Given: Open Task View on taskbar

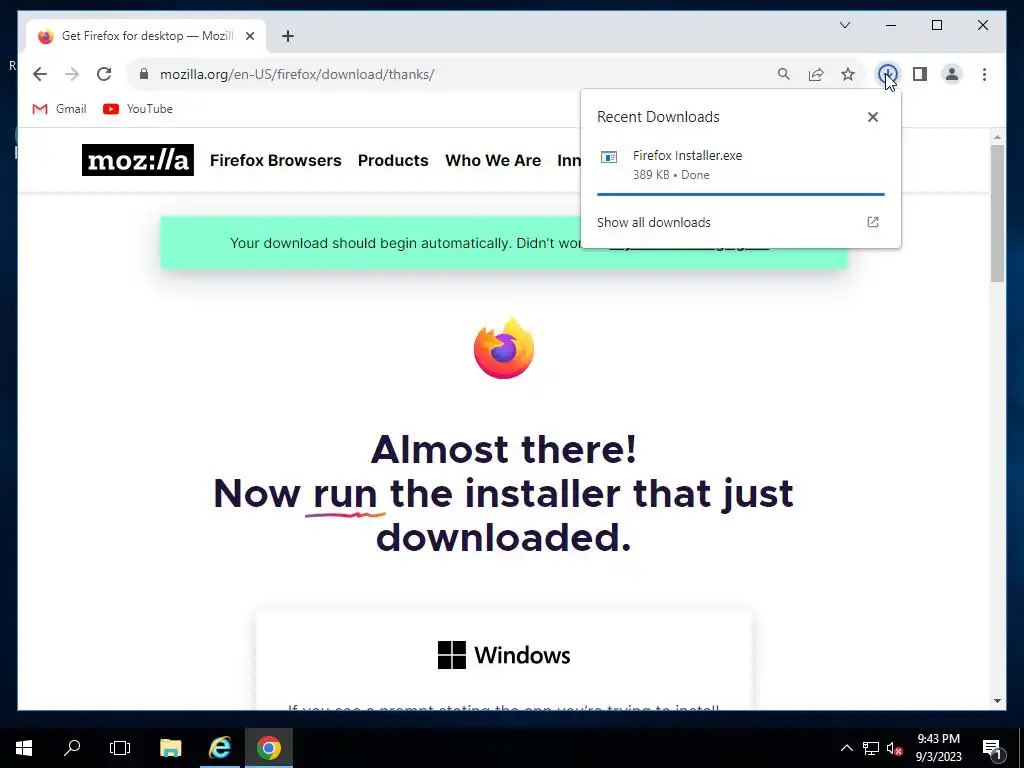Looking at the screenshot, I should pyautogui.click(x=120, y=748).
